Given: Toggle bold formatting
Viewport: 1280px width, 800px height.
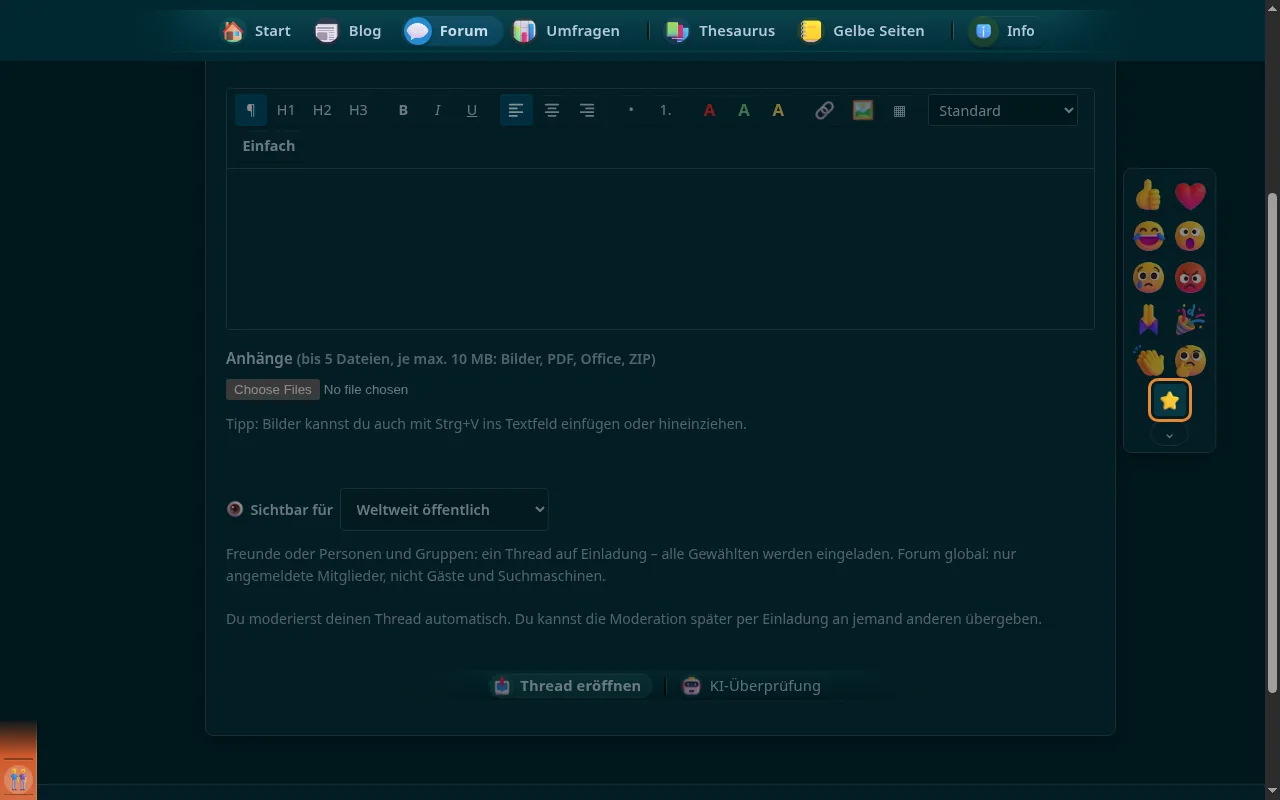Looking at the screenshot, I should click(403, 110).
